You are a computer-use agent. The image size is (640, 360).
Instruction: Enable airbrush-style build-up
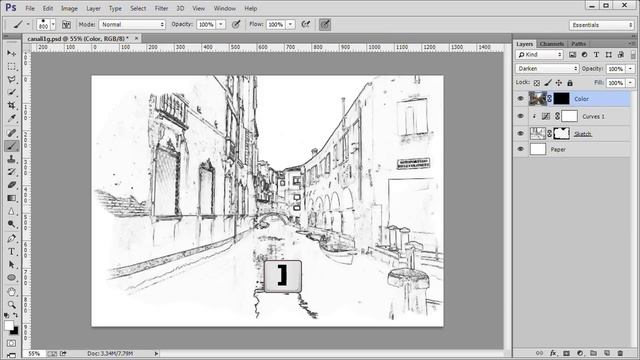(305, 24)
